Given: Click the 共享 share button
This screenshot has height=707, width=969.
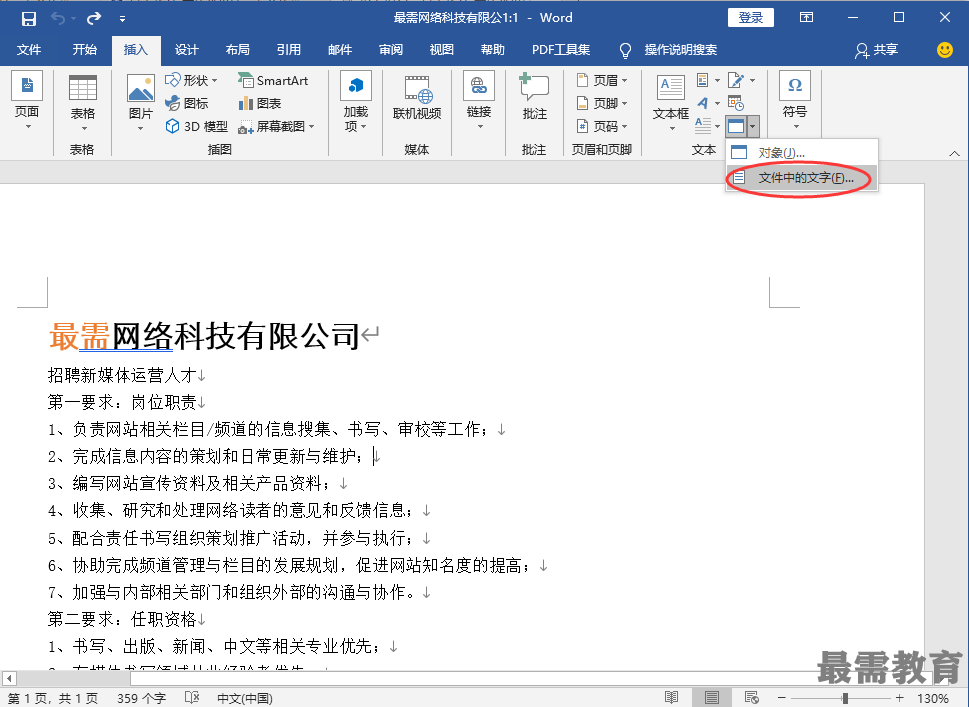Looking at the screenshot, I should click(876, 50).
